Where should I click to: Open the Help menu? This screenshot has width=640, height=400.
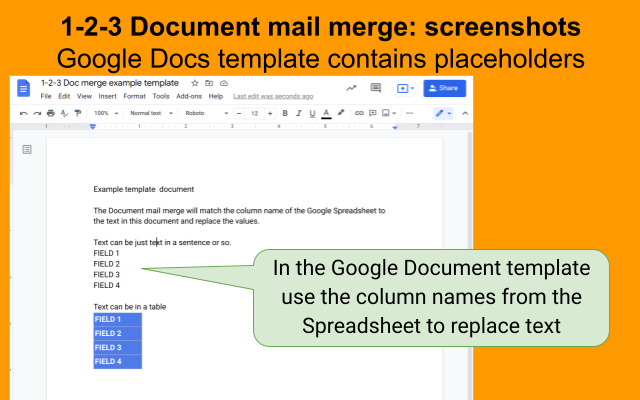[216, 96]
